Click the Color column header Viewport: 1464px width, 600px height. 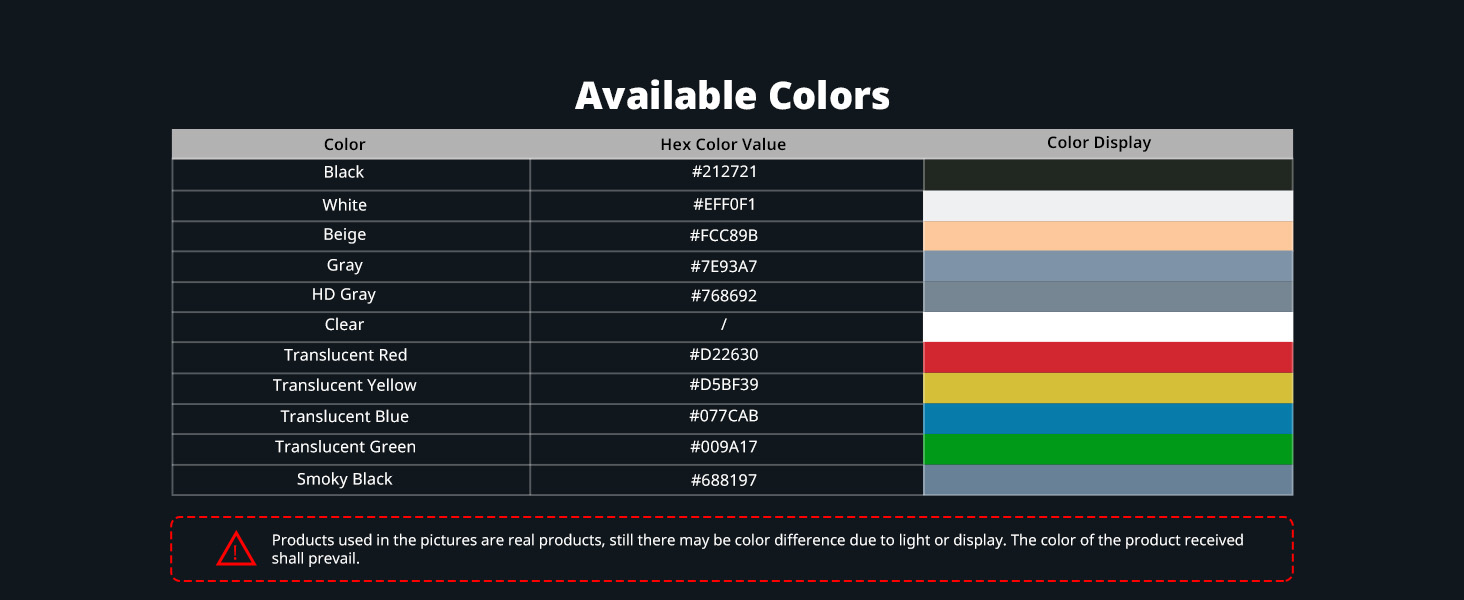(345, 144)
